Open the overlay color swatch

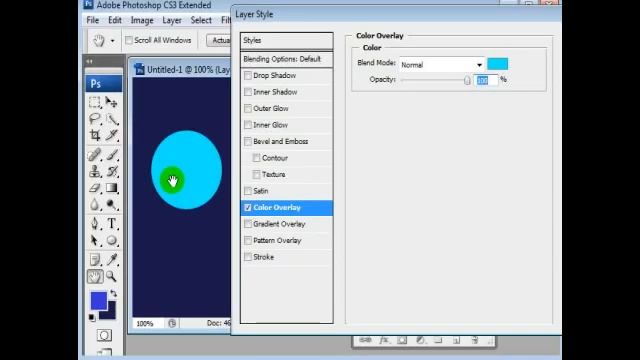(x=498, y=64)
